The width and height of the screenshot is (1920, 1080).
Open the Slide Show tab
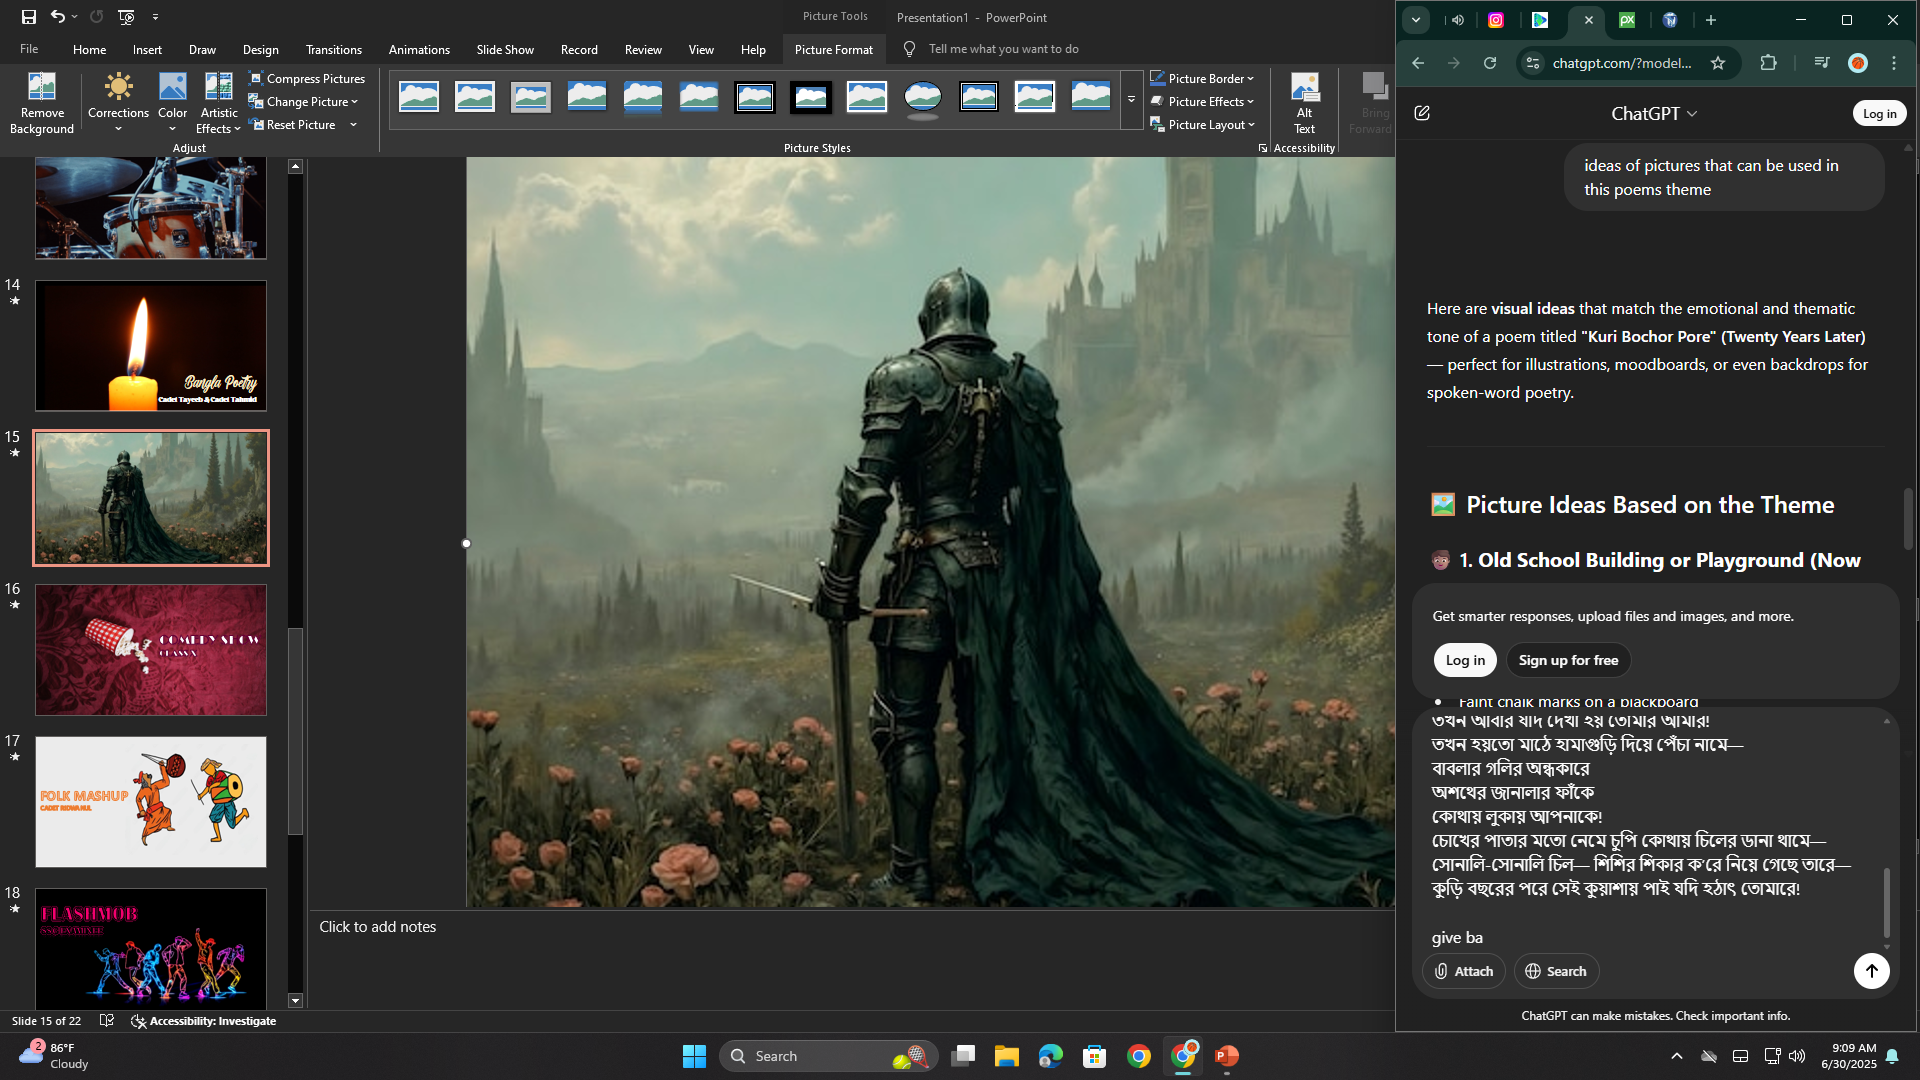(505, 49)
